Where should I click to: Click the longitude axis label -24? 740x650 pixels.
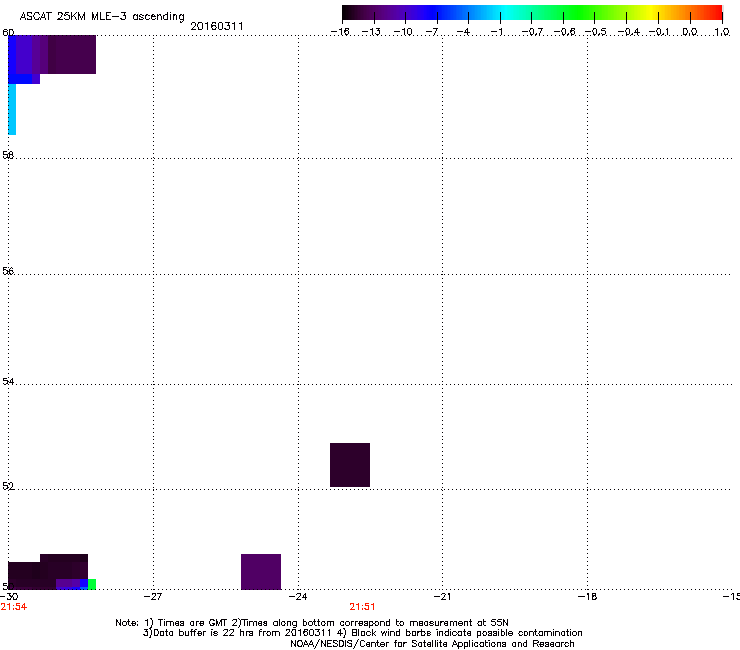click(298, 597)
